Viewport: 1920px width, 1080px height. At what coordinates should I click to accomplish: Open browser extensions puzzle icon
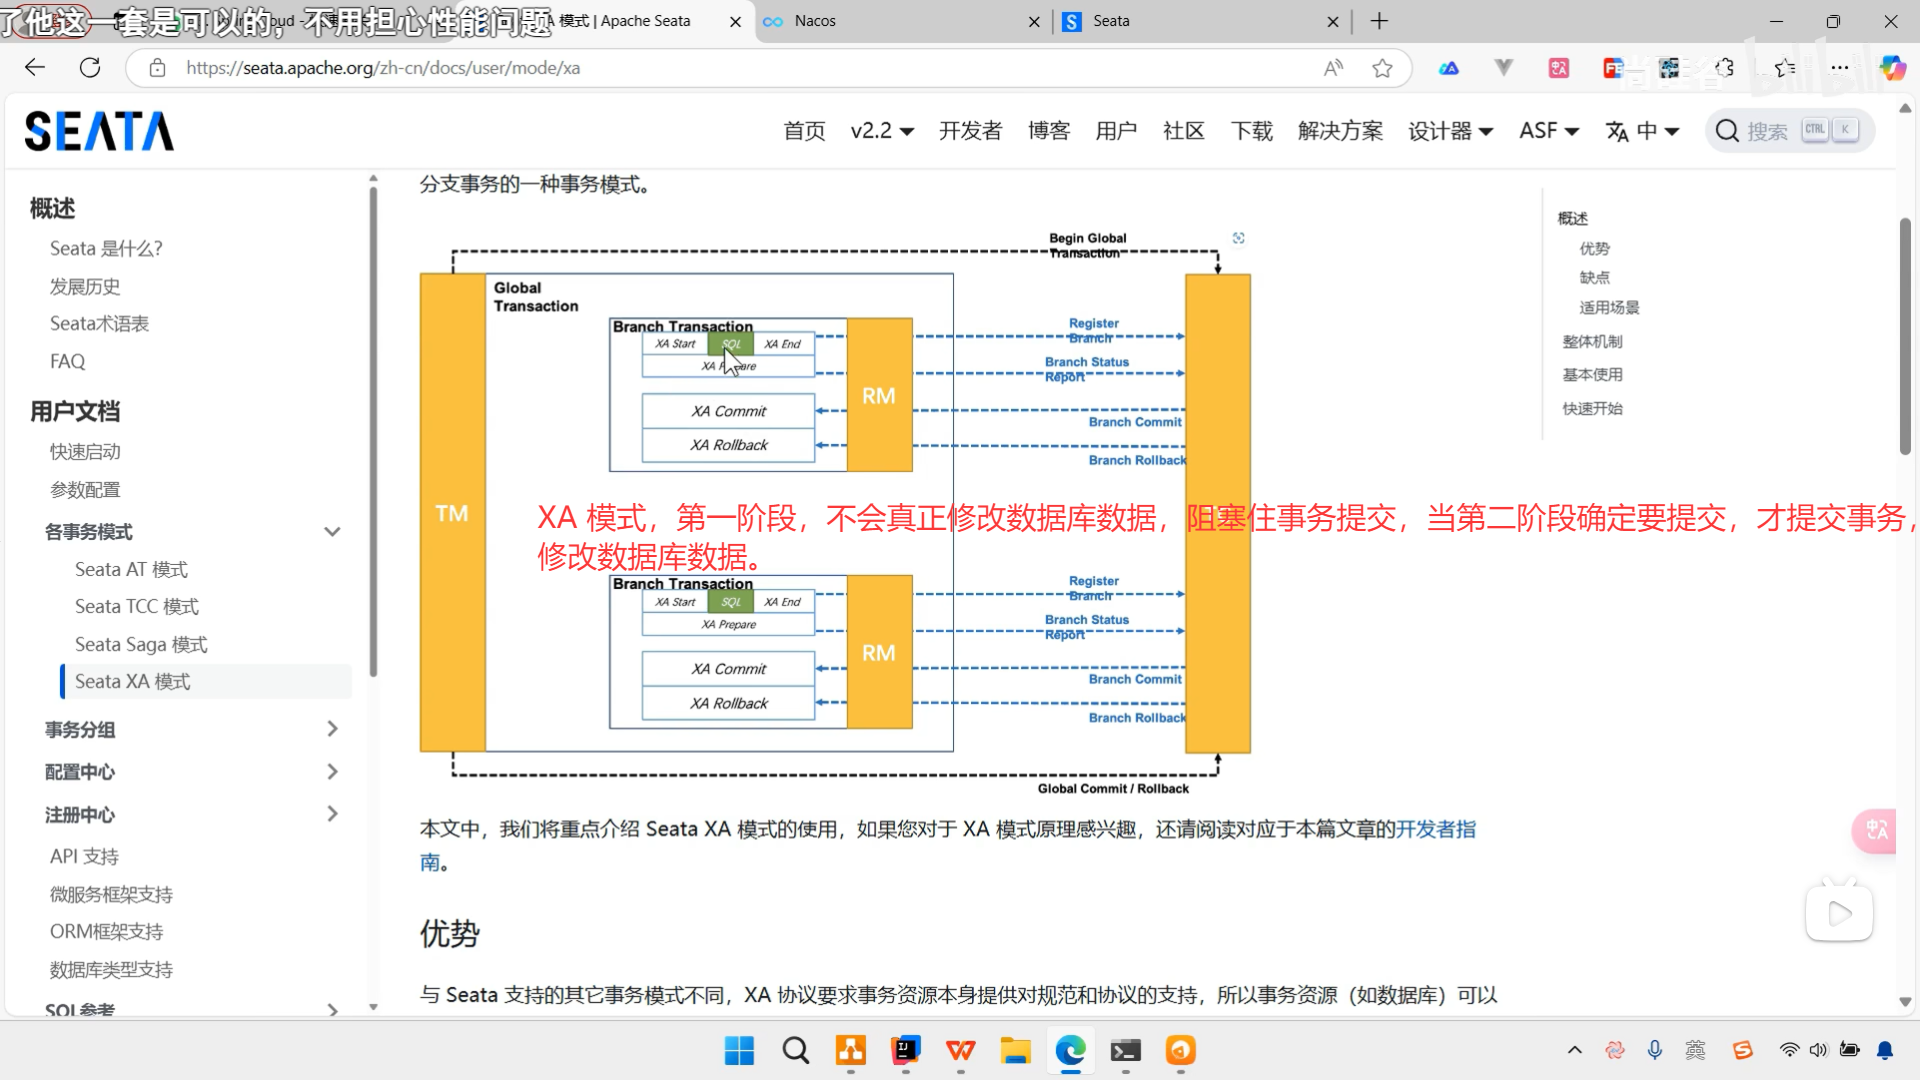coord(1724,68)
